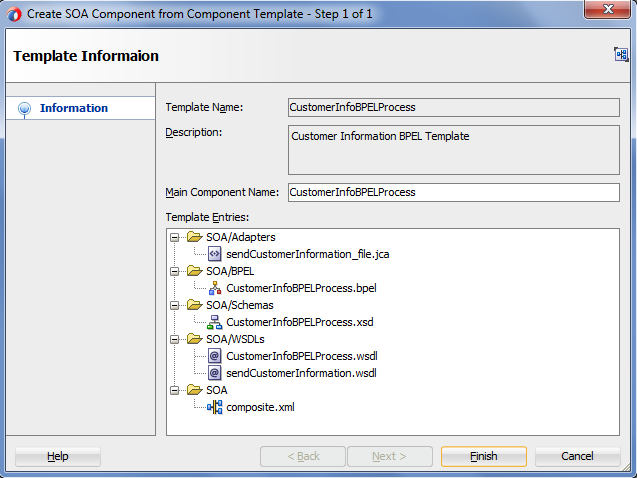Select CustomerInfoBPELProcess.bpel entry text
Image resolution: width=637 pixels, height=478 pixels.
tap(301, 288)
